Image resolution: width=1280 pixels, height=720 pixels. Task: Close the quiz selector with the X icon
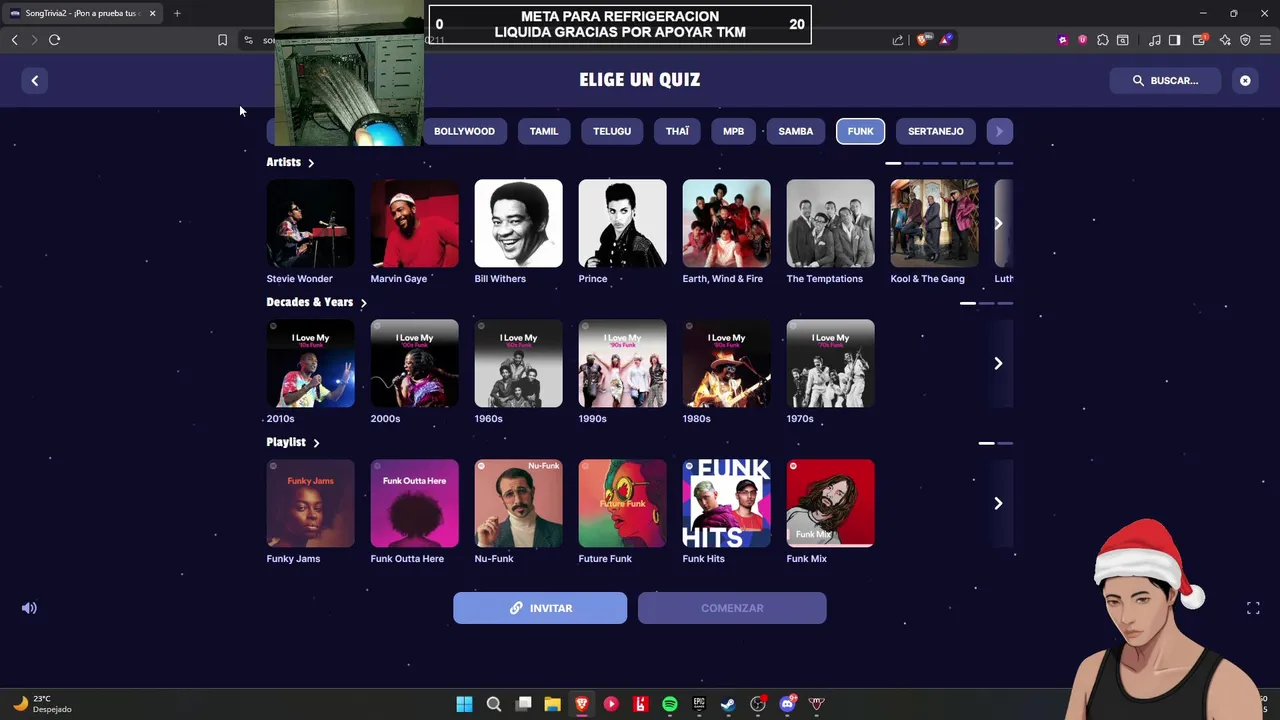1245,81
